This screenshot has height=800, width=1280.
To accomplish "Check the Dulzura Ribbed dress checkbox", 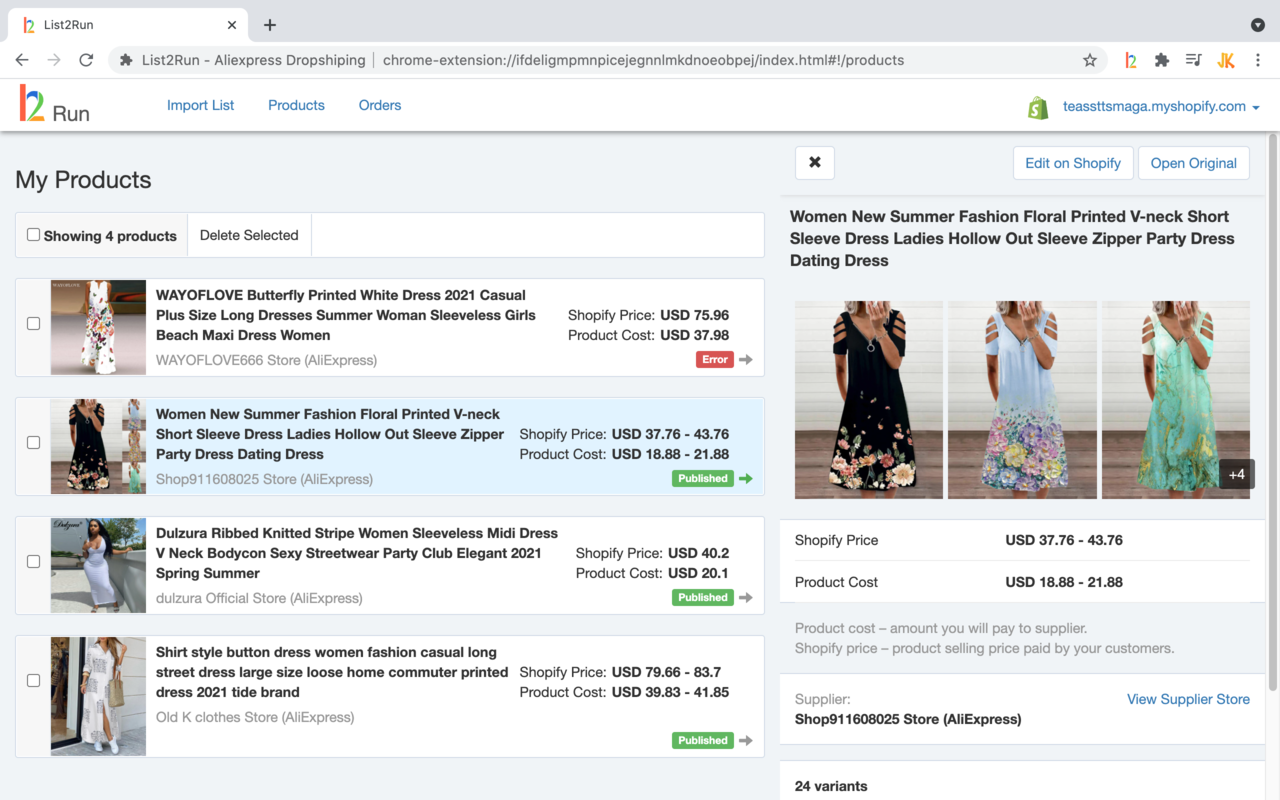I will click(33, 561).
